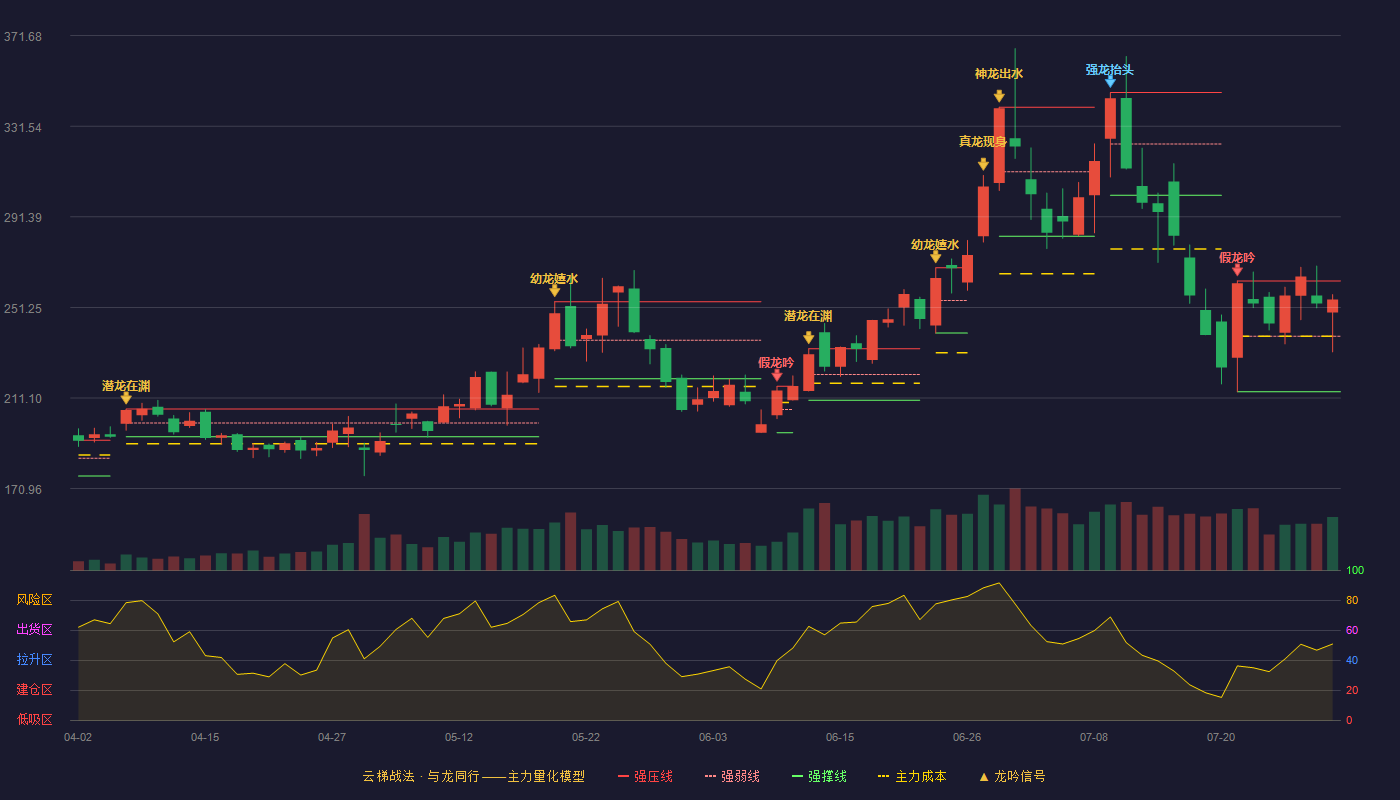Click the red arrow below July's 假龙吟 label

(1237, 270)
